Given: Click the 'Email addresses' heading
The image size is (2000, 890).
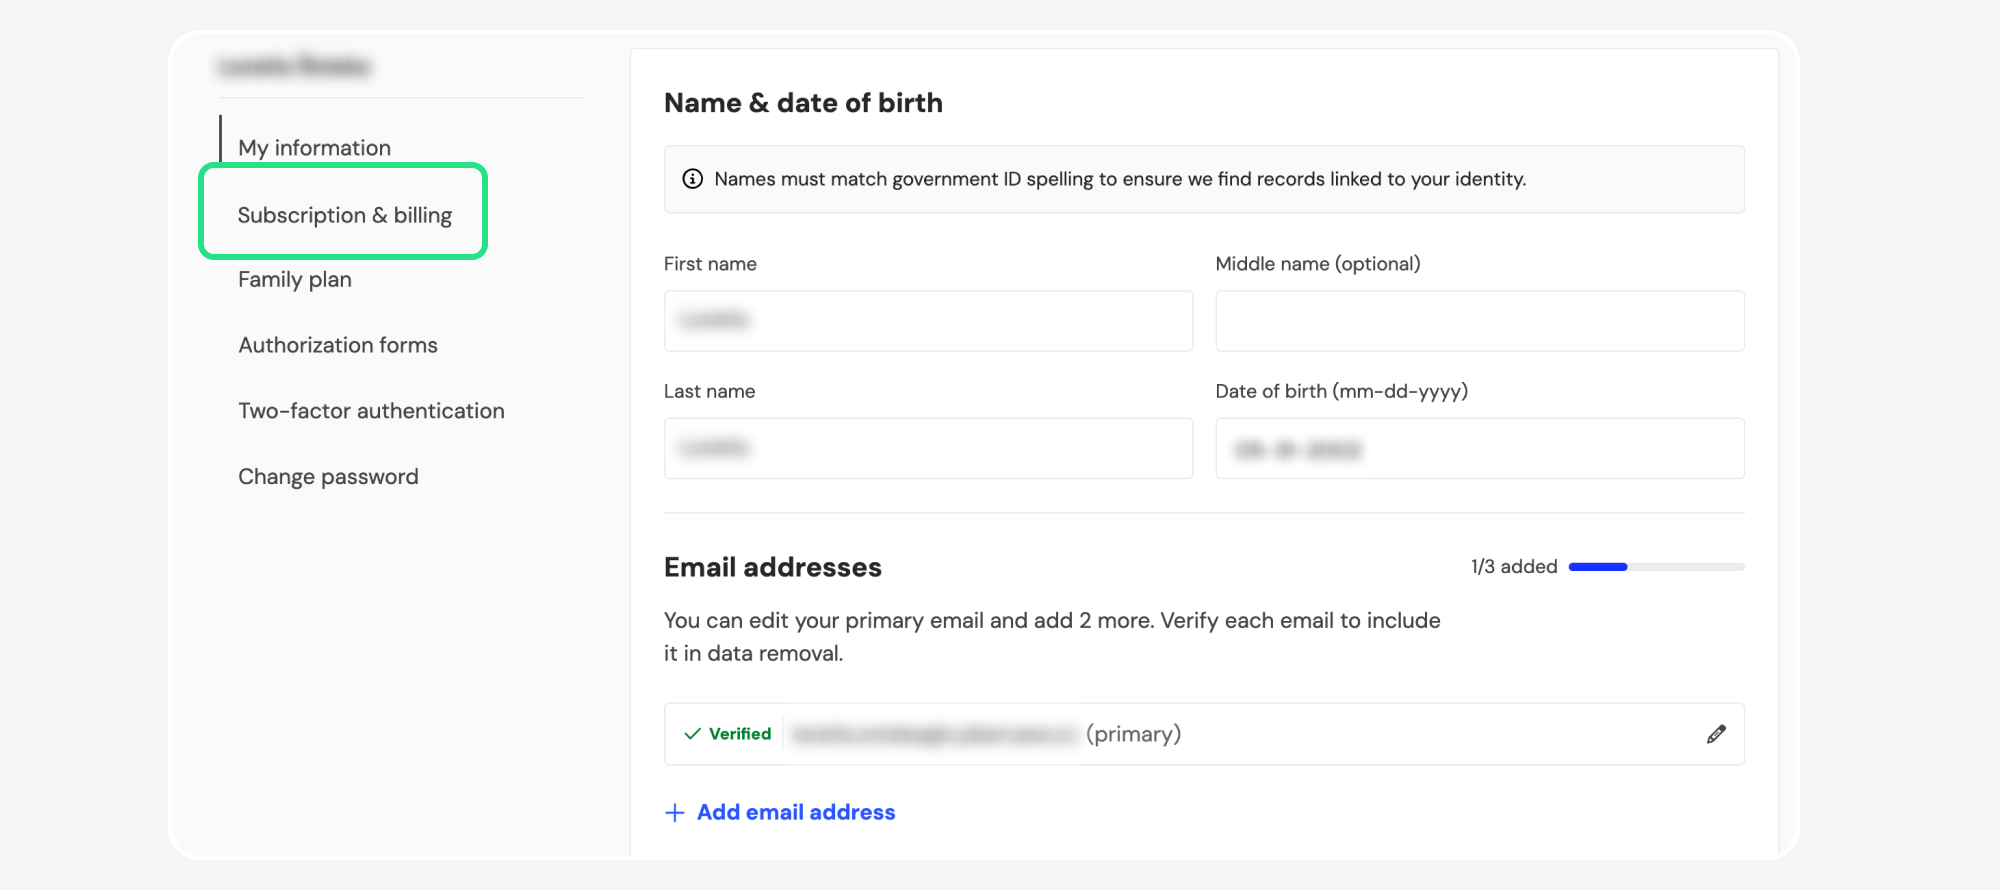Looking at the screenshot, I should (x=773, y=567).
